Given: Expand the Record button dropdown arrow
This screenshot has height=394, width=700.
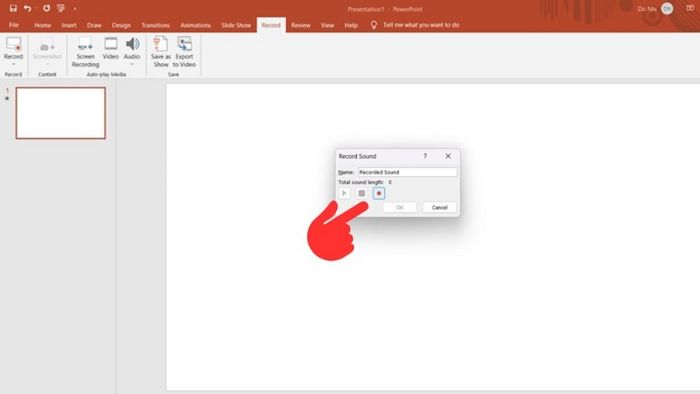Looking at the screenshot, I should pos(13,65).
